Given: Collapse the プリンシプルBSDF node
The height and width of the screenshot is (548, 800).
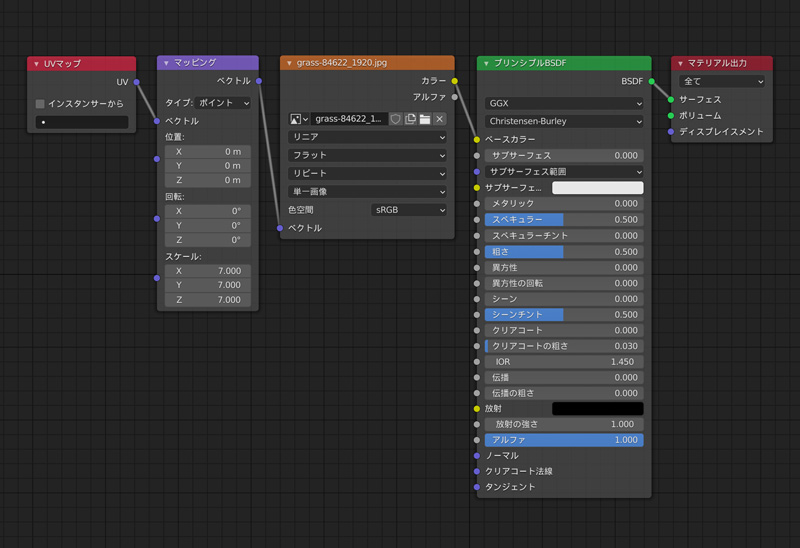Looking at the screenshot, I should (x=487, y=64).
